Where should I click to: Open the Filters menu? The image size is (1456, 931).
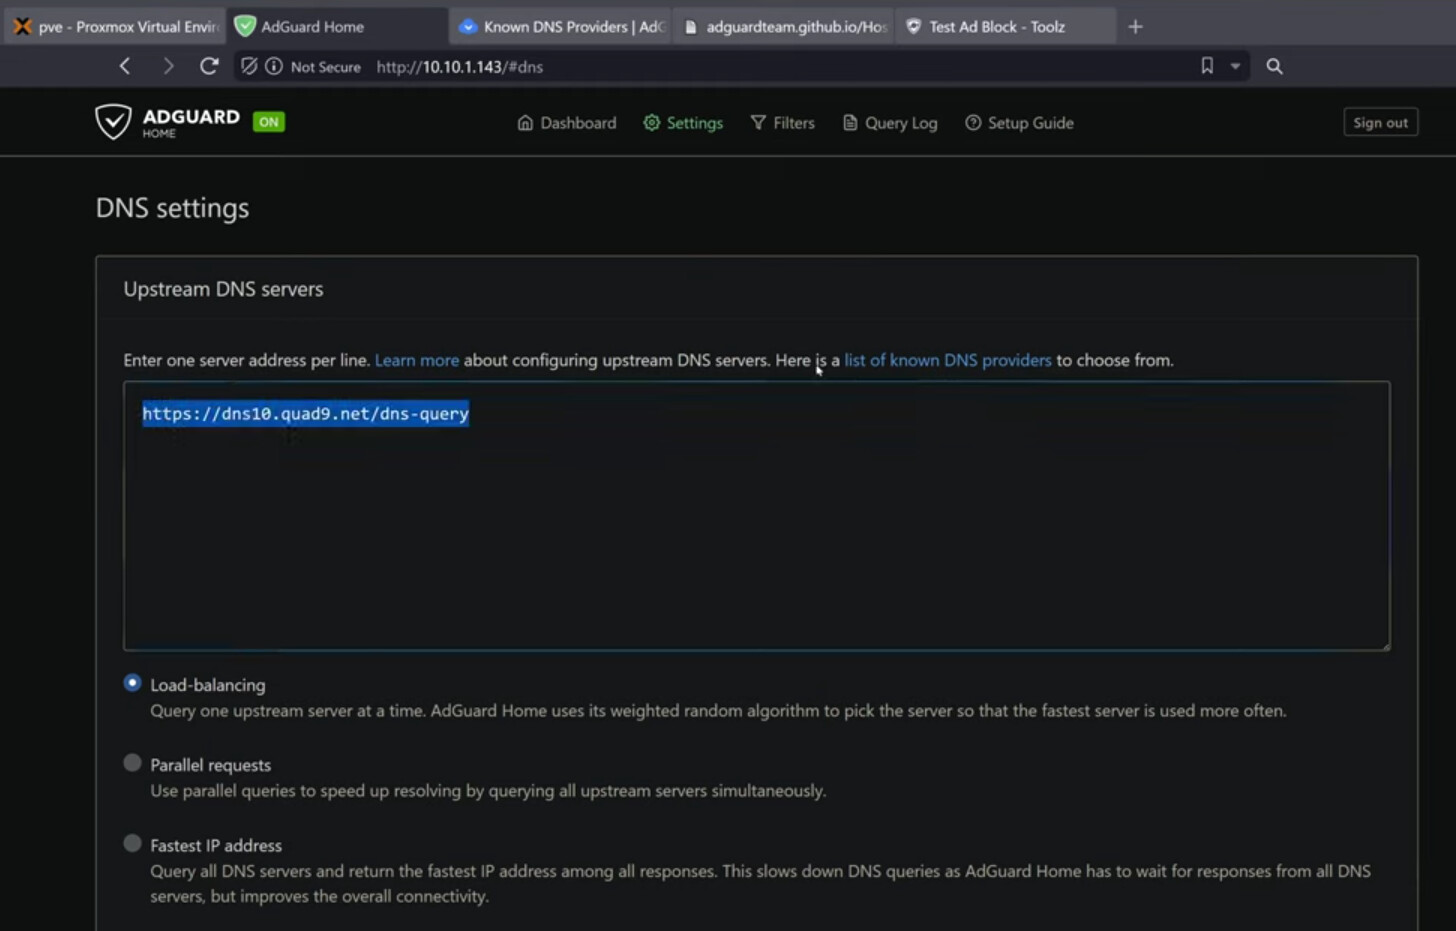[782, 123]
